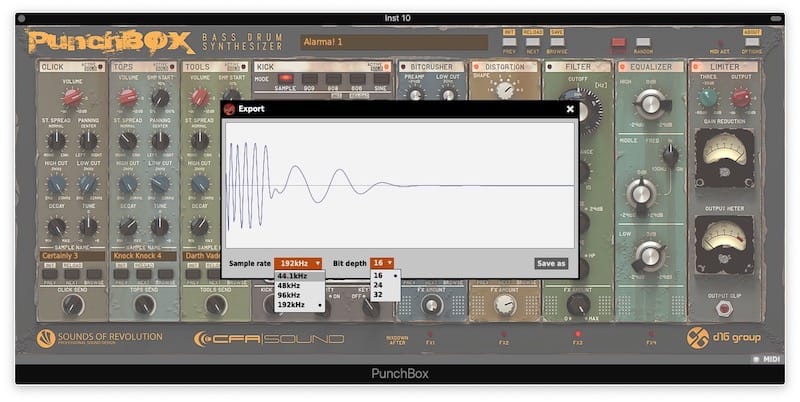Open the preset BROWSE button
Viewport: 800px width, 402px height.
(557, 42)
